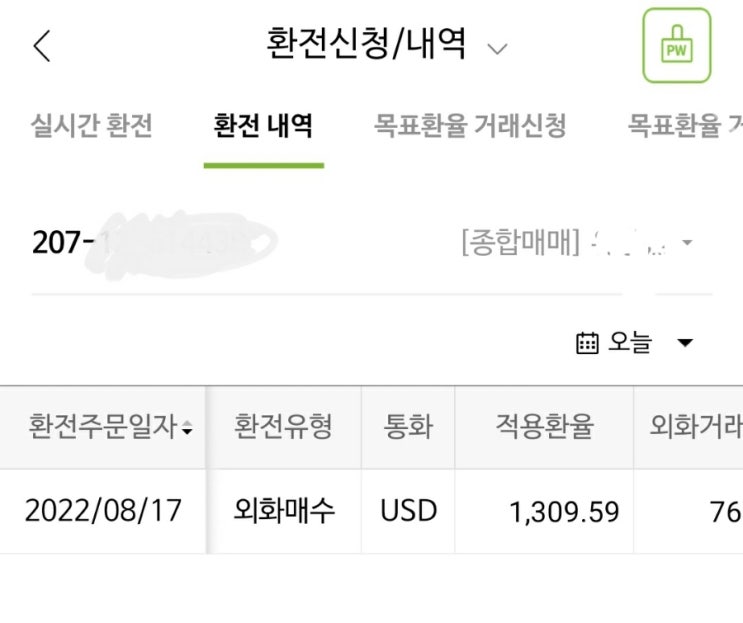Tap the back arrow icon
This screenshot has width=743, height=623.
[42, 46]
